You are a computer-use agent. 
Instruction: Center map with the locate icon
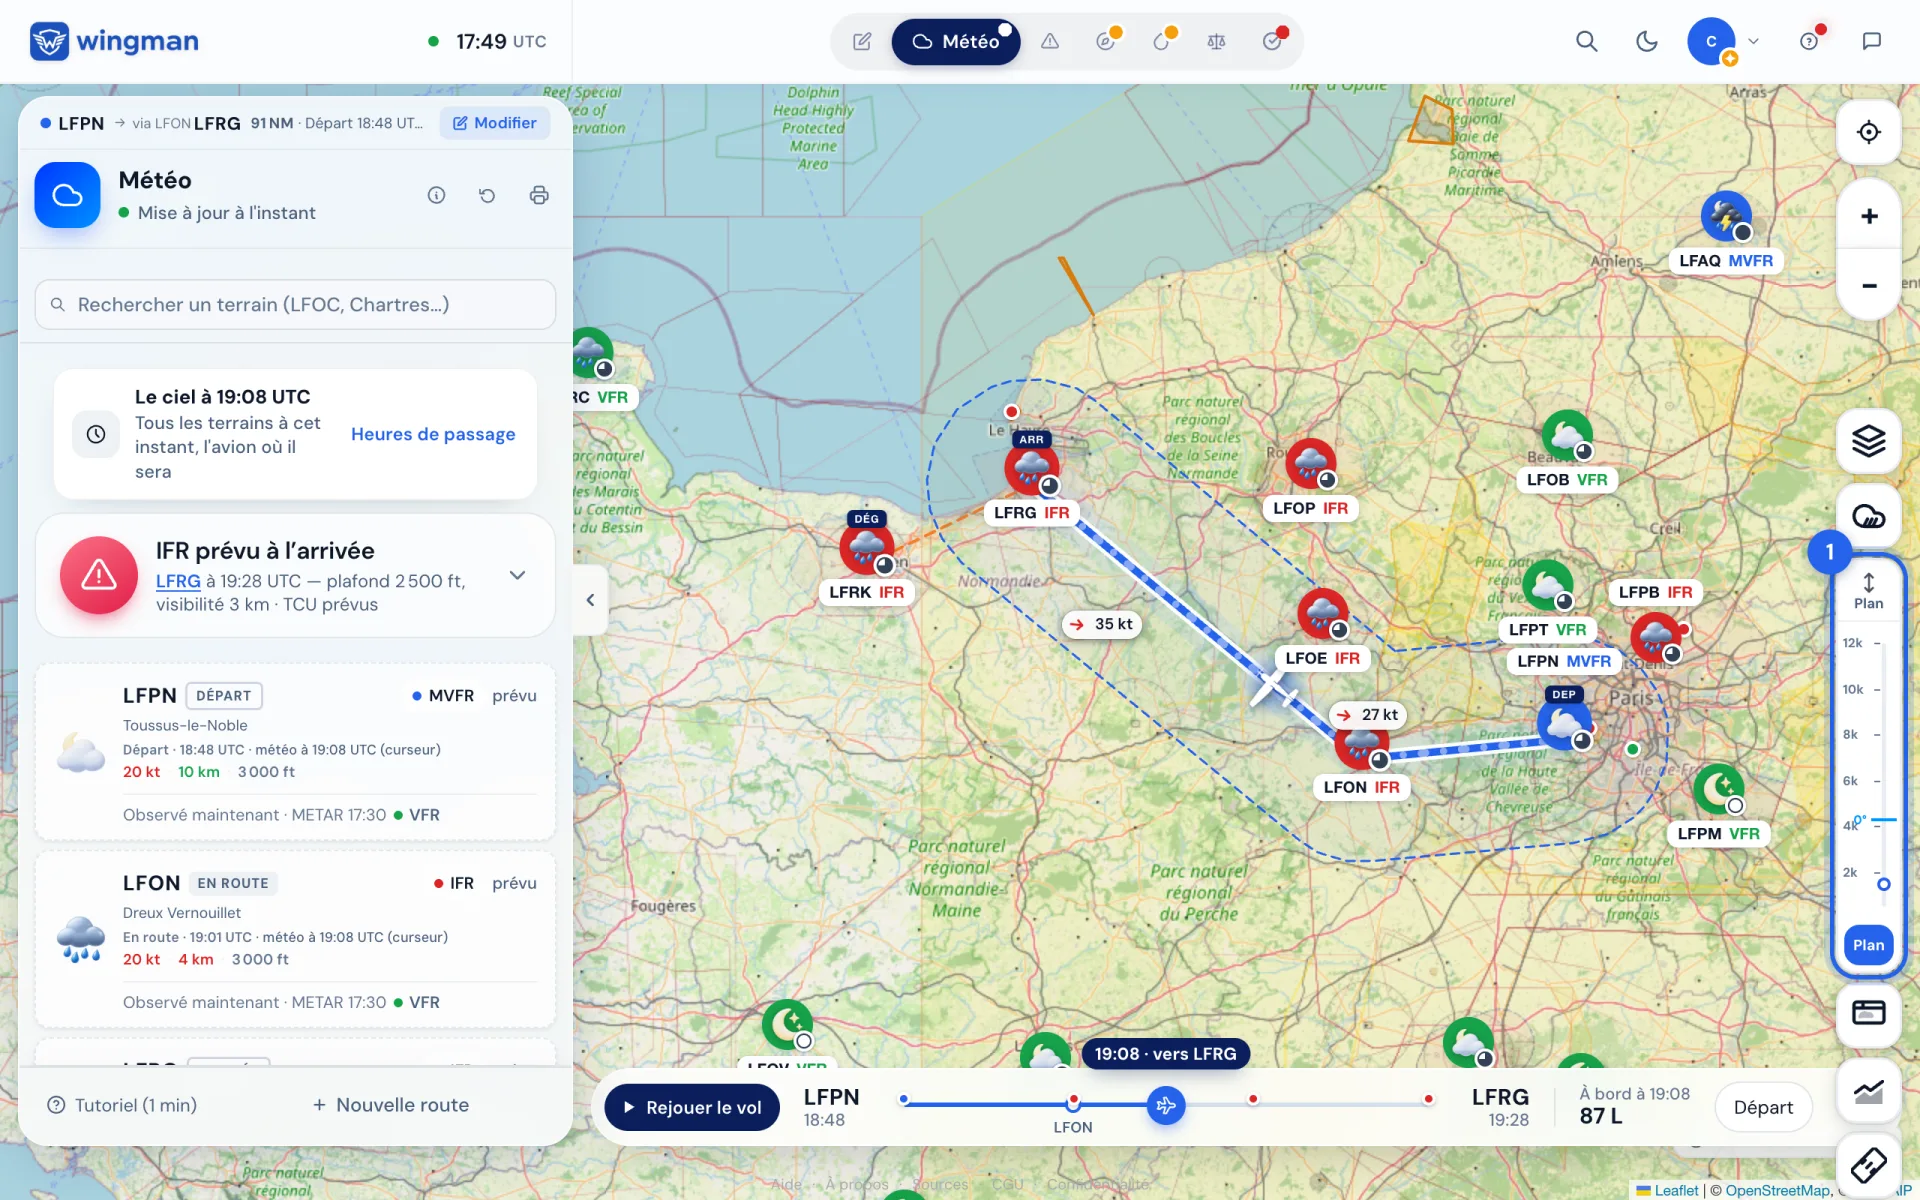[x=1868, y=132]
